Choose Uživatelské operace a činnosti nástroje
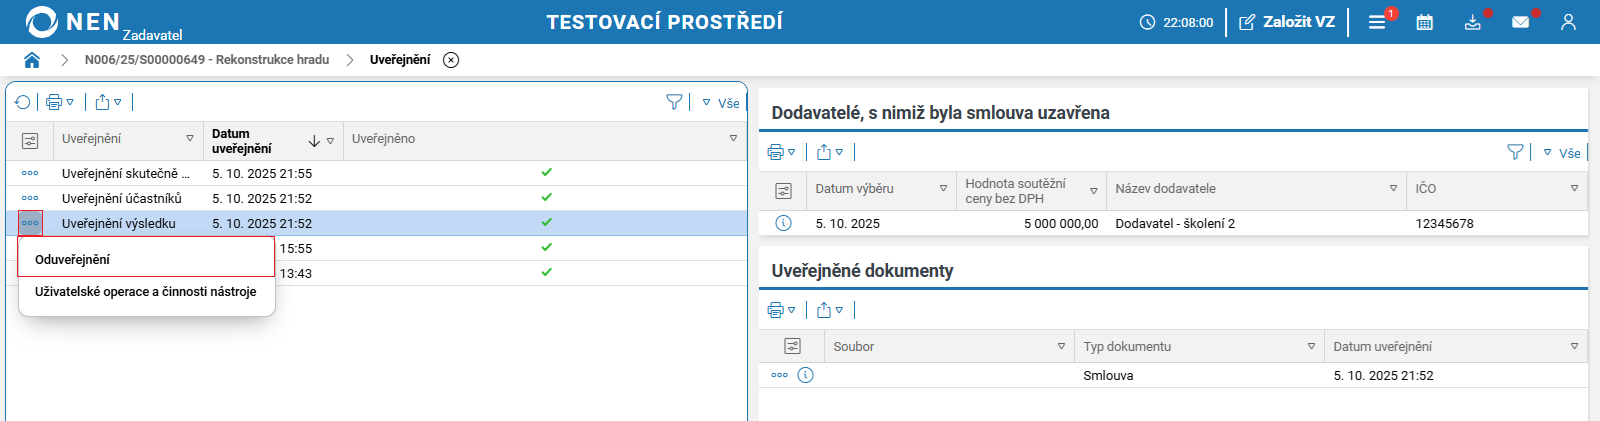Viewport: 1600px width, 421px height. [146, 292]
